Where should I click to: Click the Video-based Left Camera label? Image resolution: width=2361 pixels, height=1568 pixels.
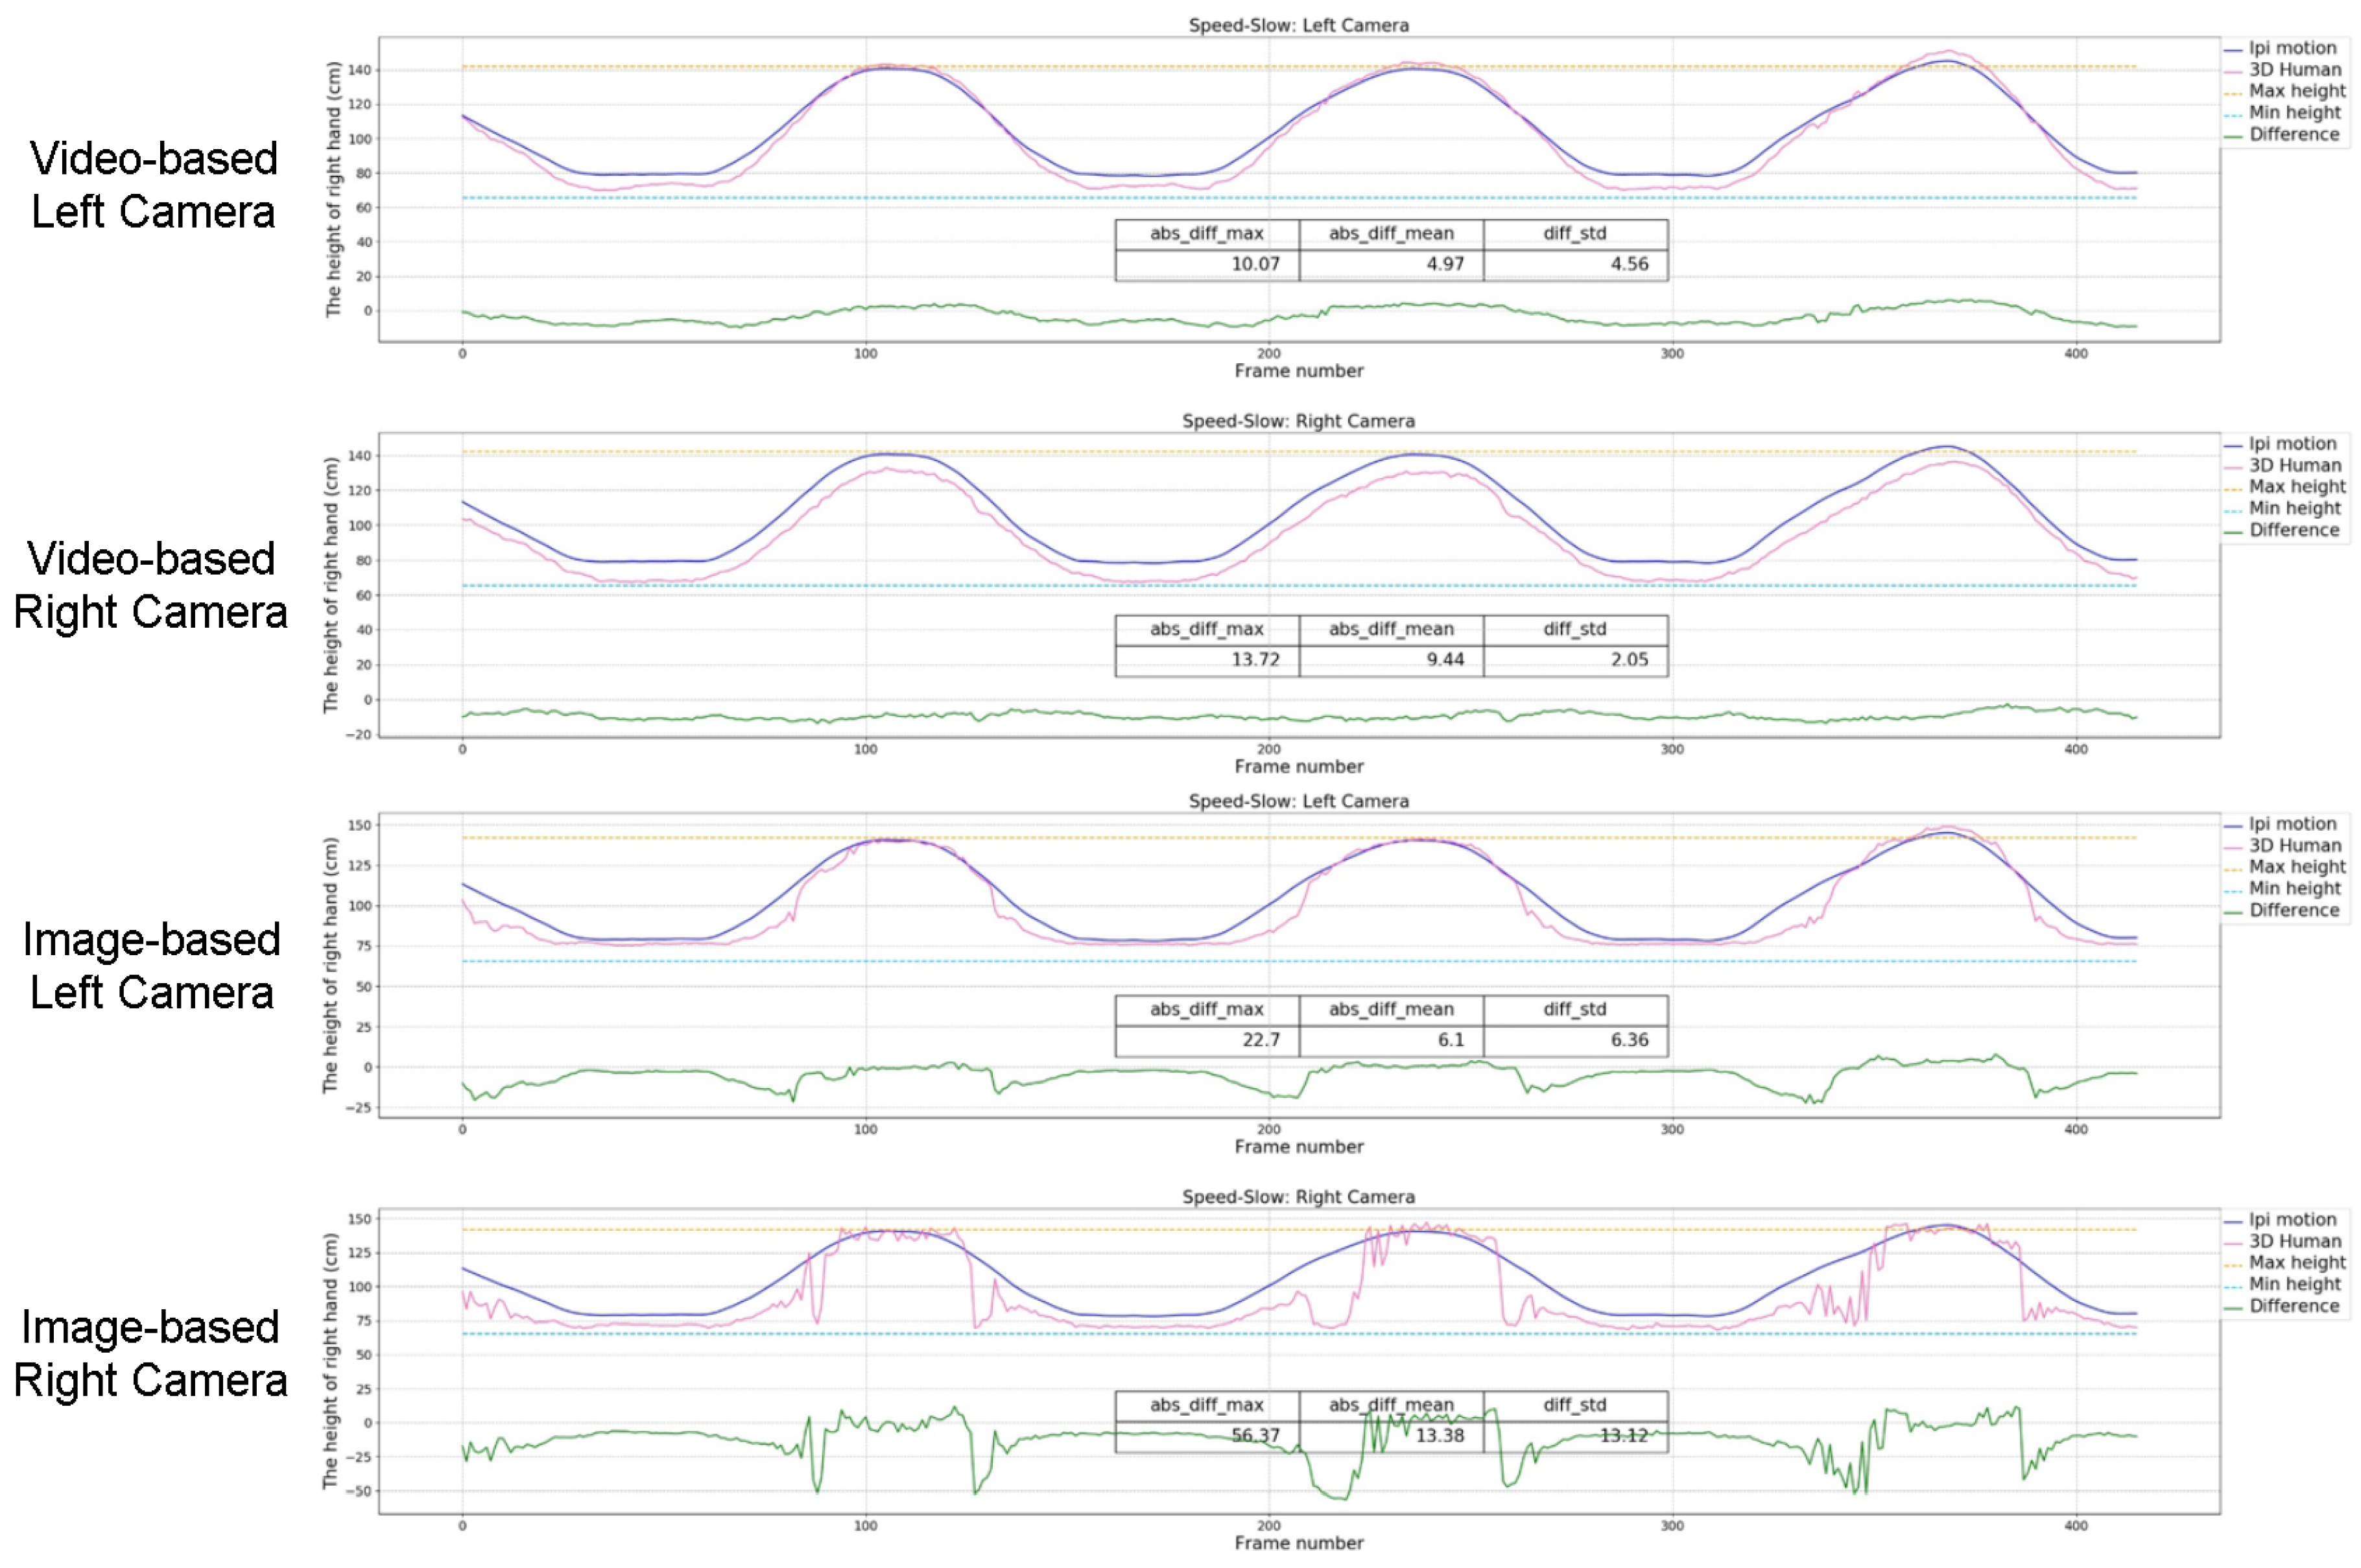[153, 185]
